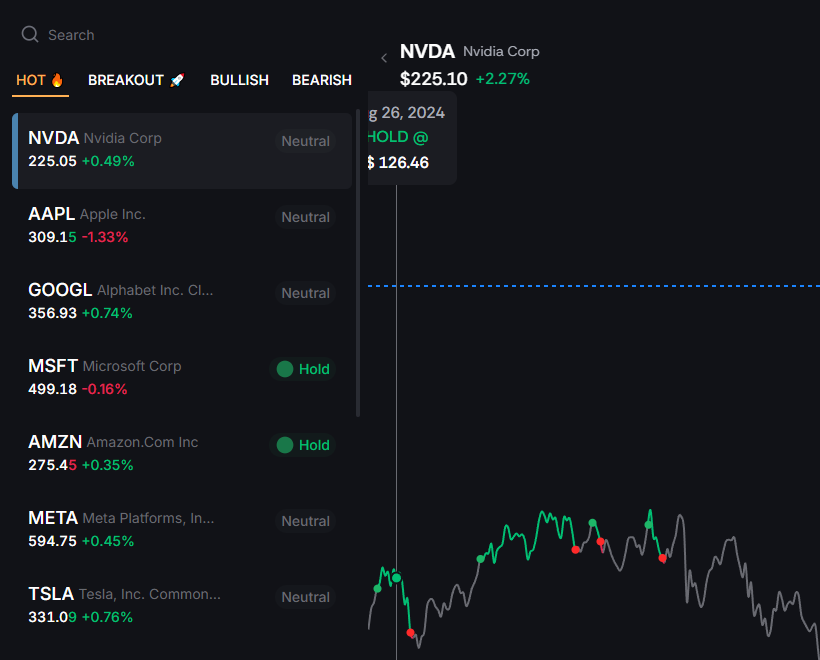Open the BEARISH tab

pos(322,81)
